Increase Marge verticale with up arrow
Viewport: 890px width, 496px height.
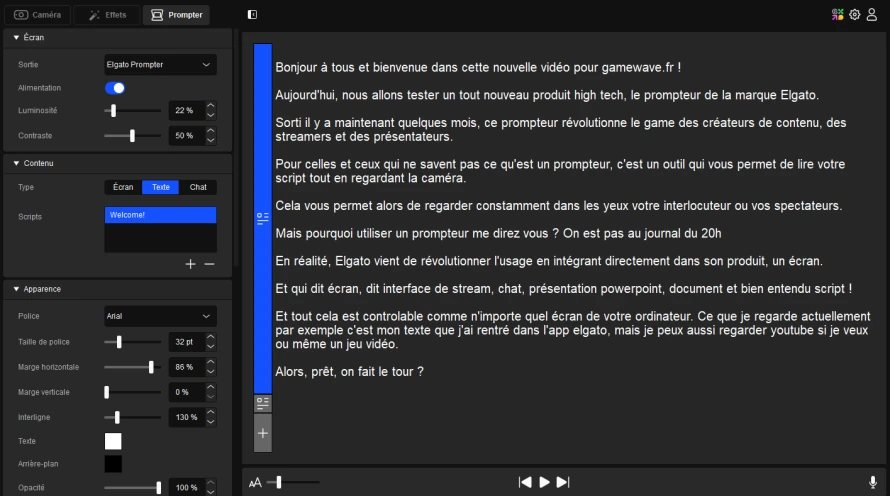click(x=211, y=387)
